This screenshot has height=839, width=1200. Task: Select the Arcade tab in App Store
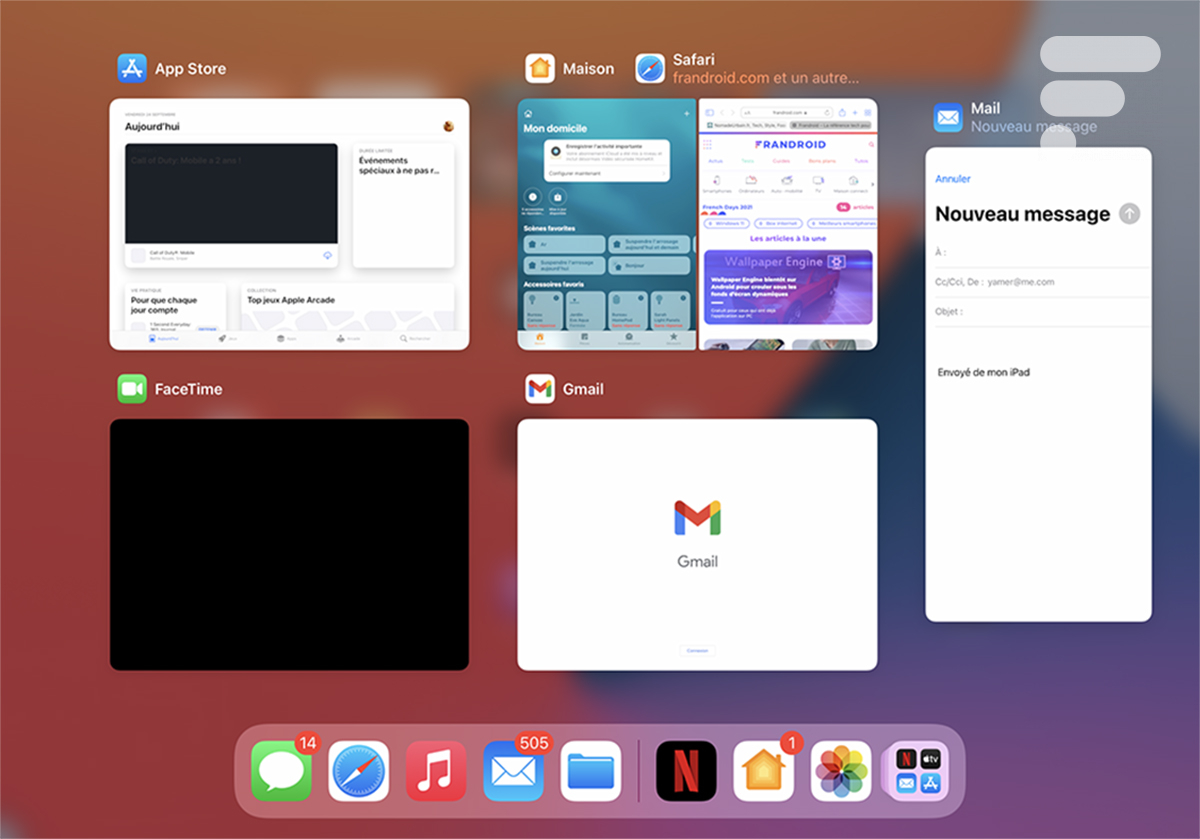[x=346, y=339]
